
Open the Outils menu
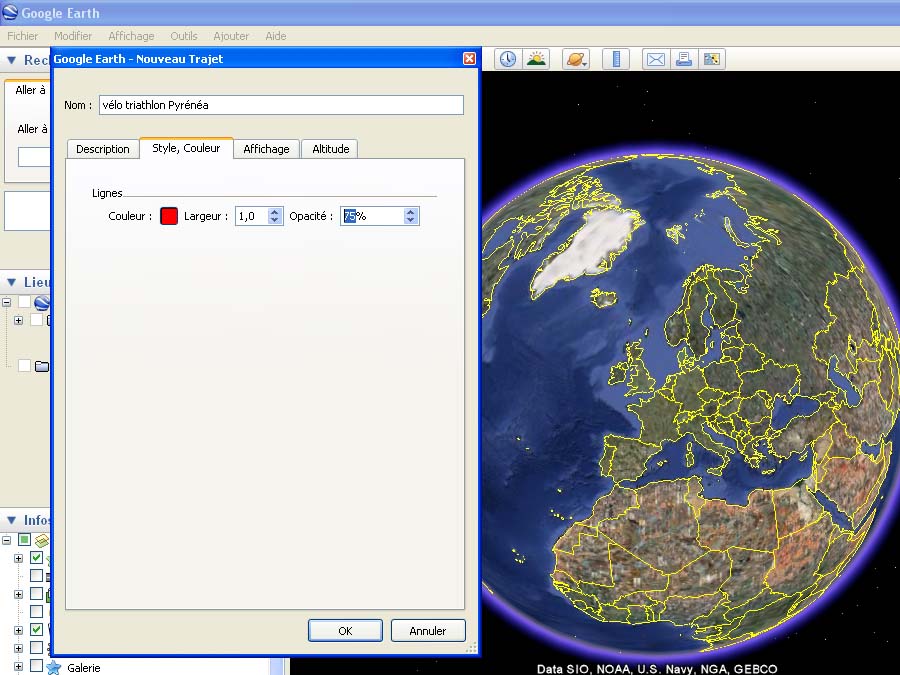coord(183,36)
